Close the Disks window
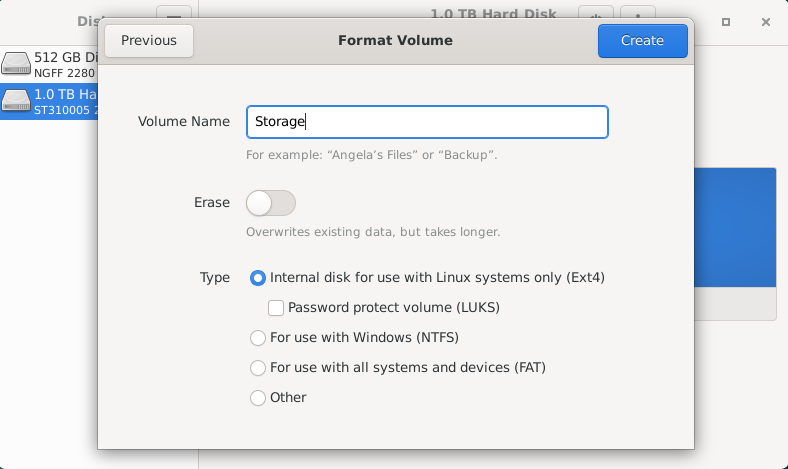The height and width of the screenshot is (469, 788). (765, 22)
